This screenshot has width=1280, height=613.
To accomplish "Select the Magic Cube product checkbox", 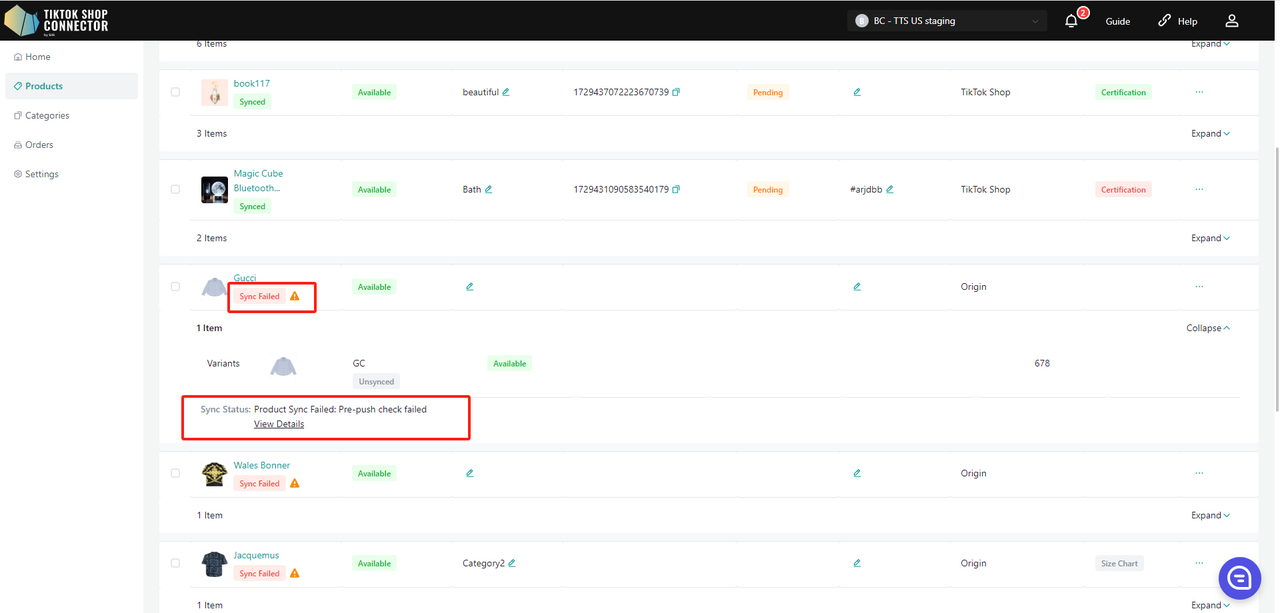I will [x=175, y=189].
